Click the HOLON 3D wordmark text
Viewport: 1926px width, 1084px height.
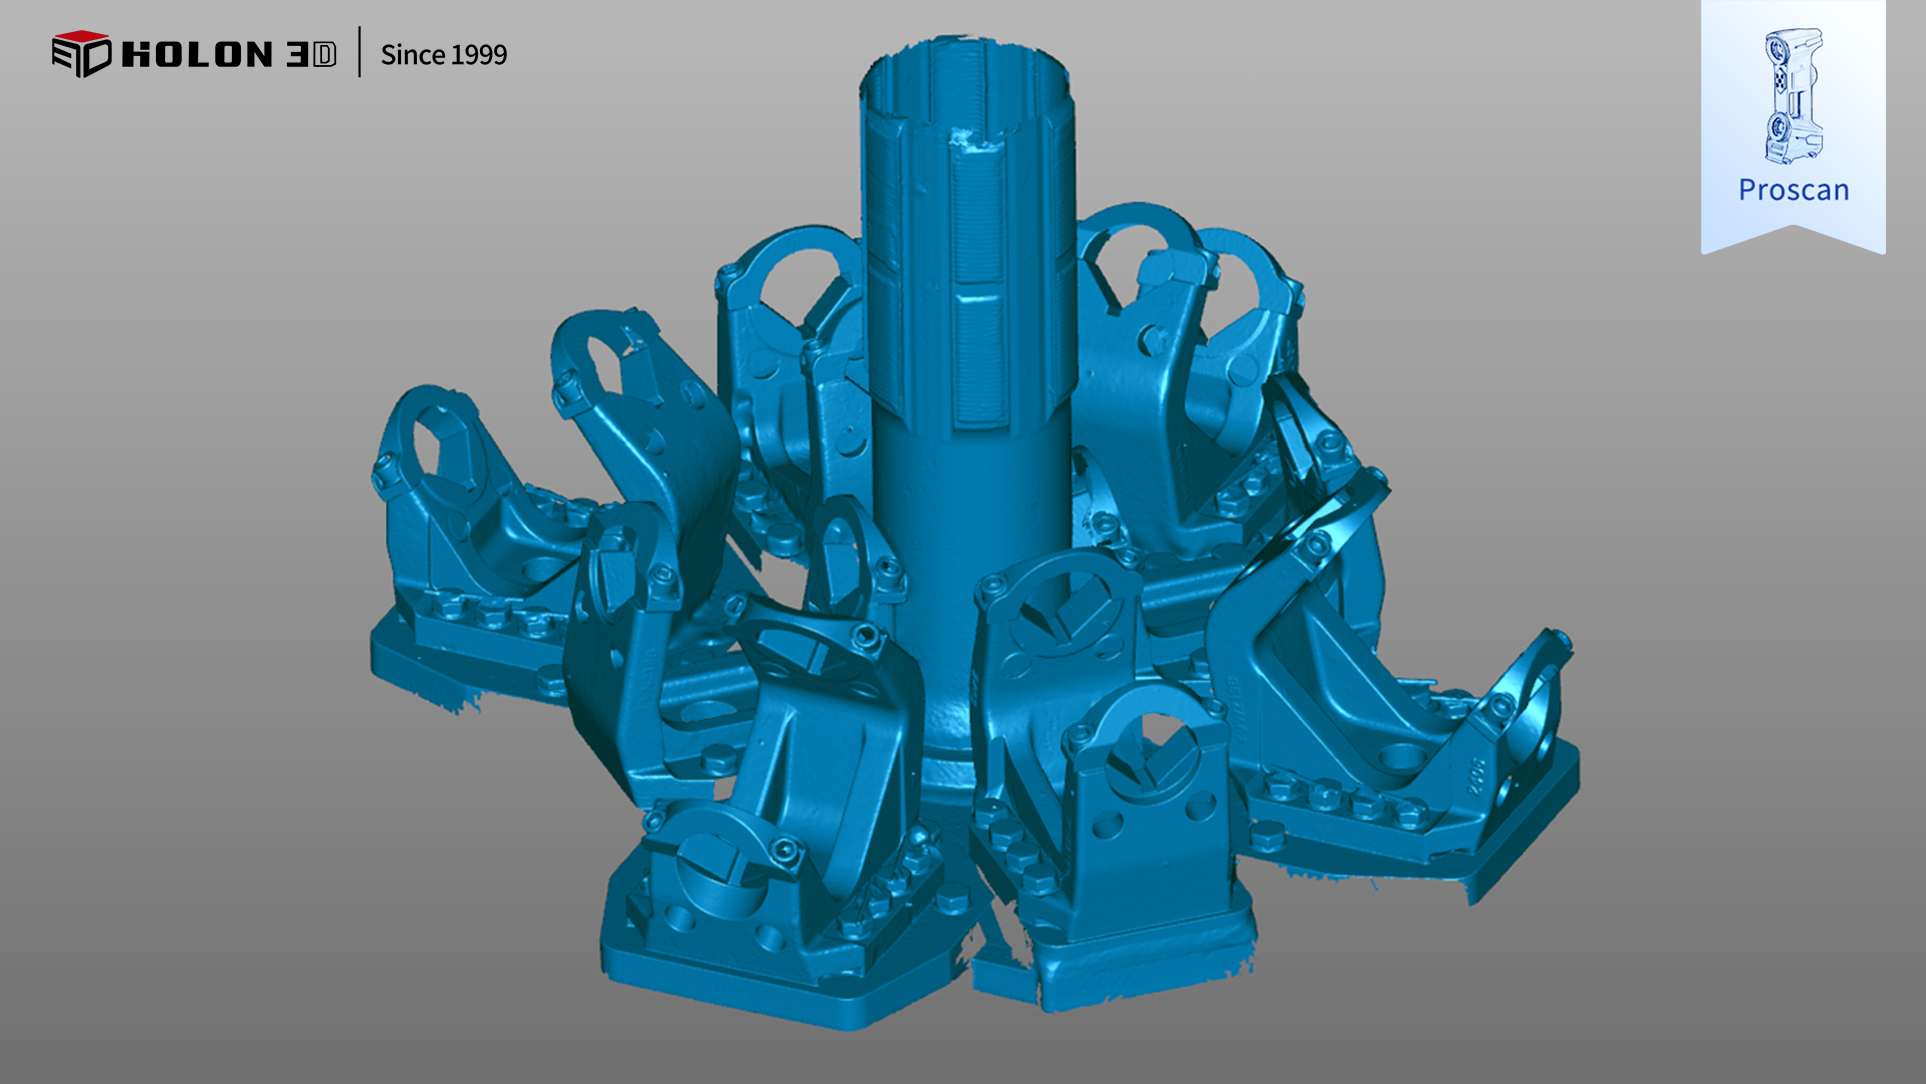(228, 54)
